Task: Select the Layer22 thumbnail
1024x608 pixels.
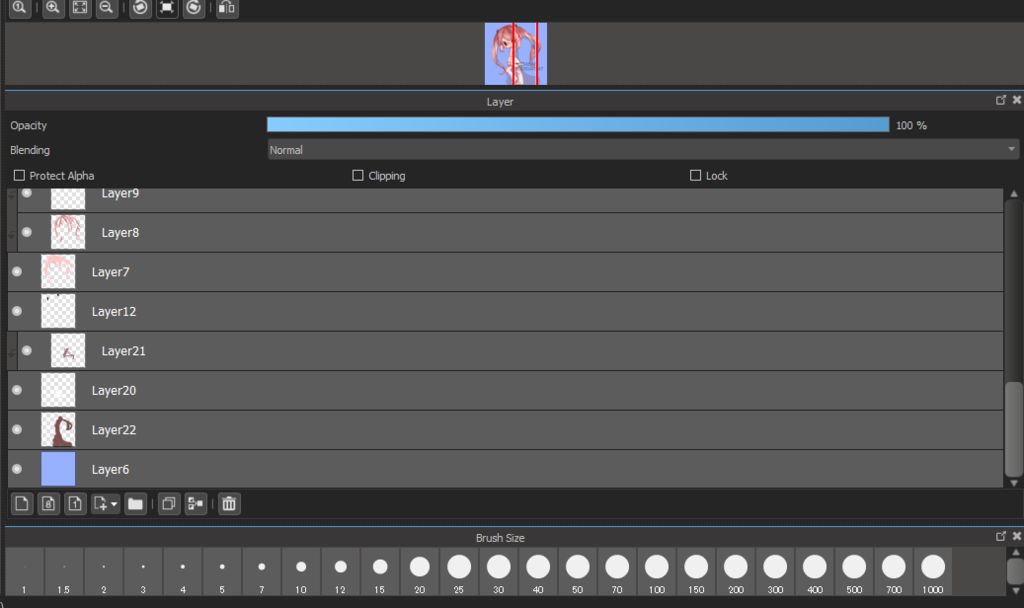Action: click(58, 430)
